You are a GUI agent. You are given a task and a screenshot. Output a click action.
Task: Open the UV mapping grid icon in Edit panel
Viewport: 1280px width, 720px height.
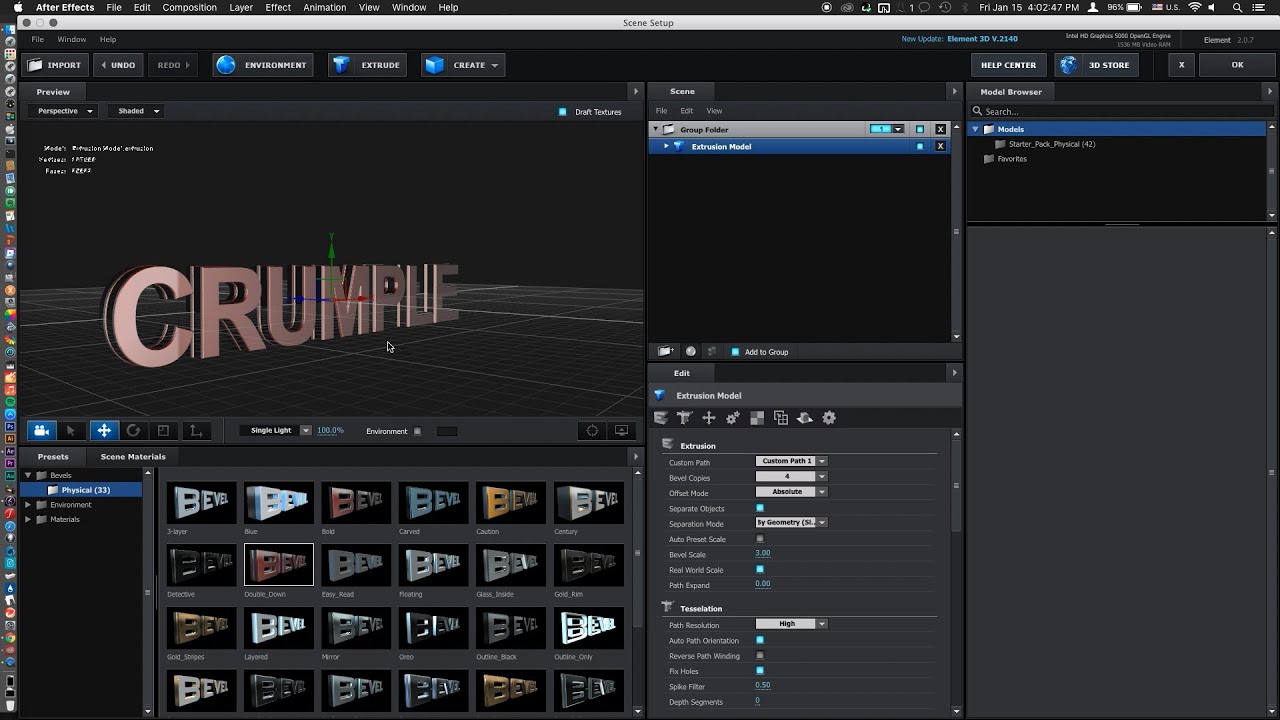click(x=781, y=418)
